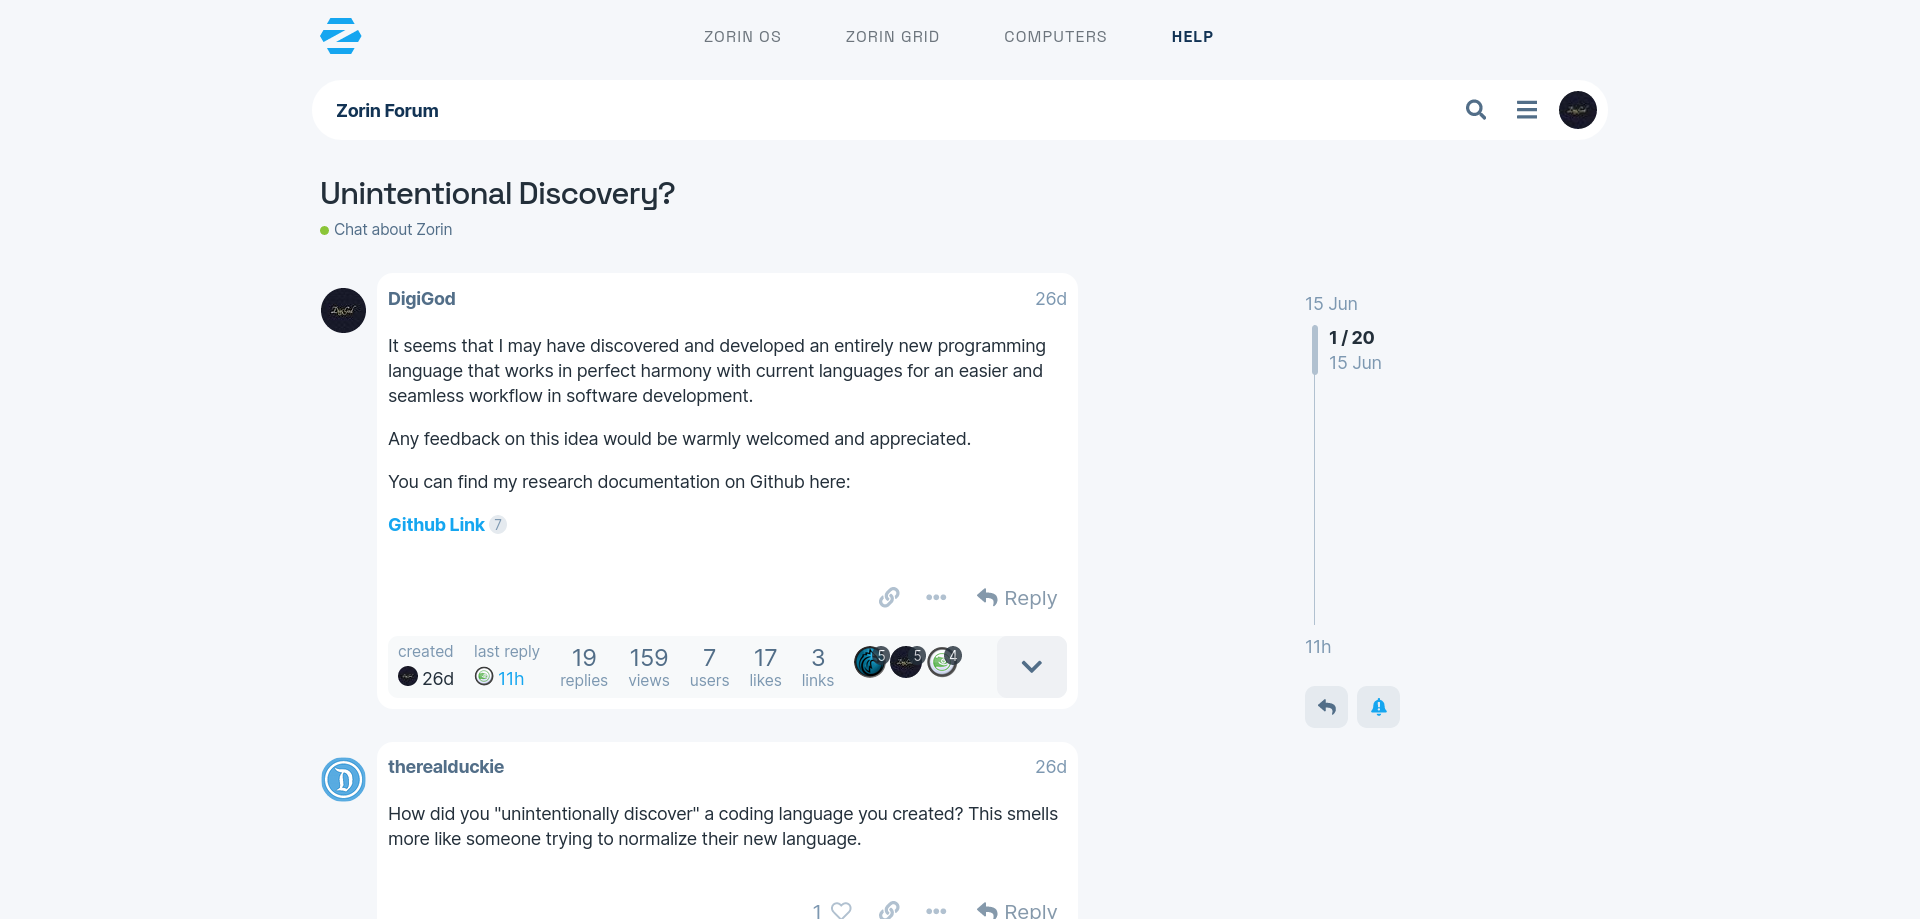The image size is (1920, 919).
Task: Copy link icon on DigiGod's post
Action: tap(889, 598)
